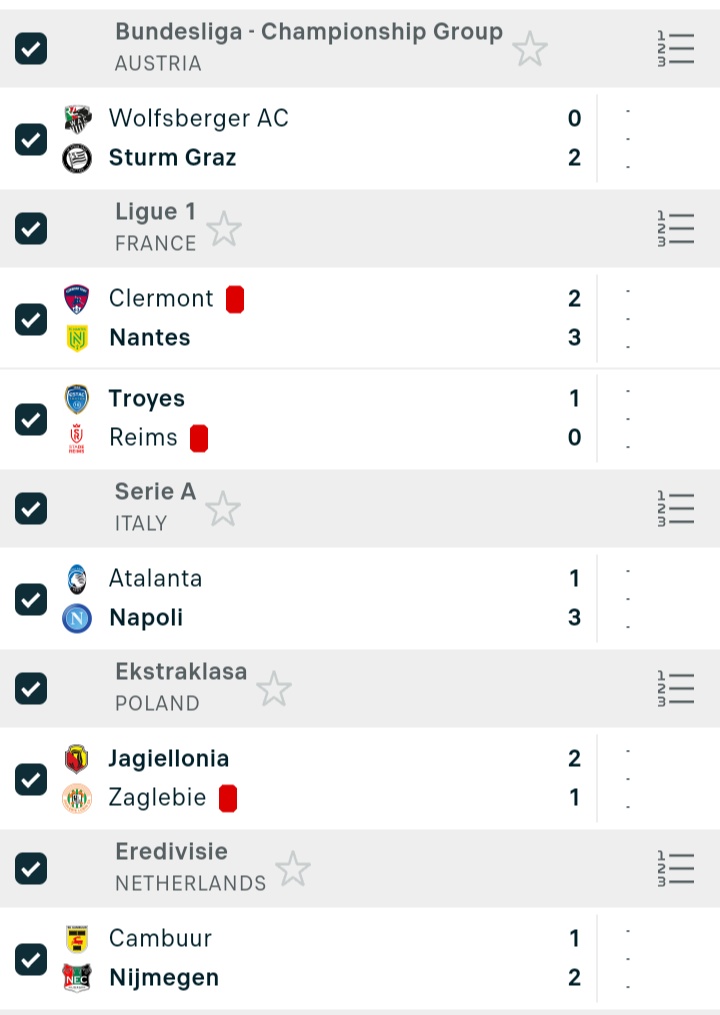Uncheck the Ligue 1 league header checkbox
Viewport: 720px width, 1015px height.
(x=31, y=228)
